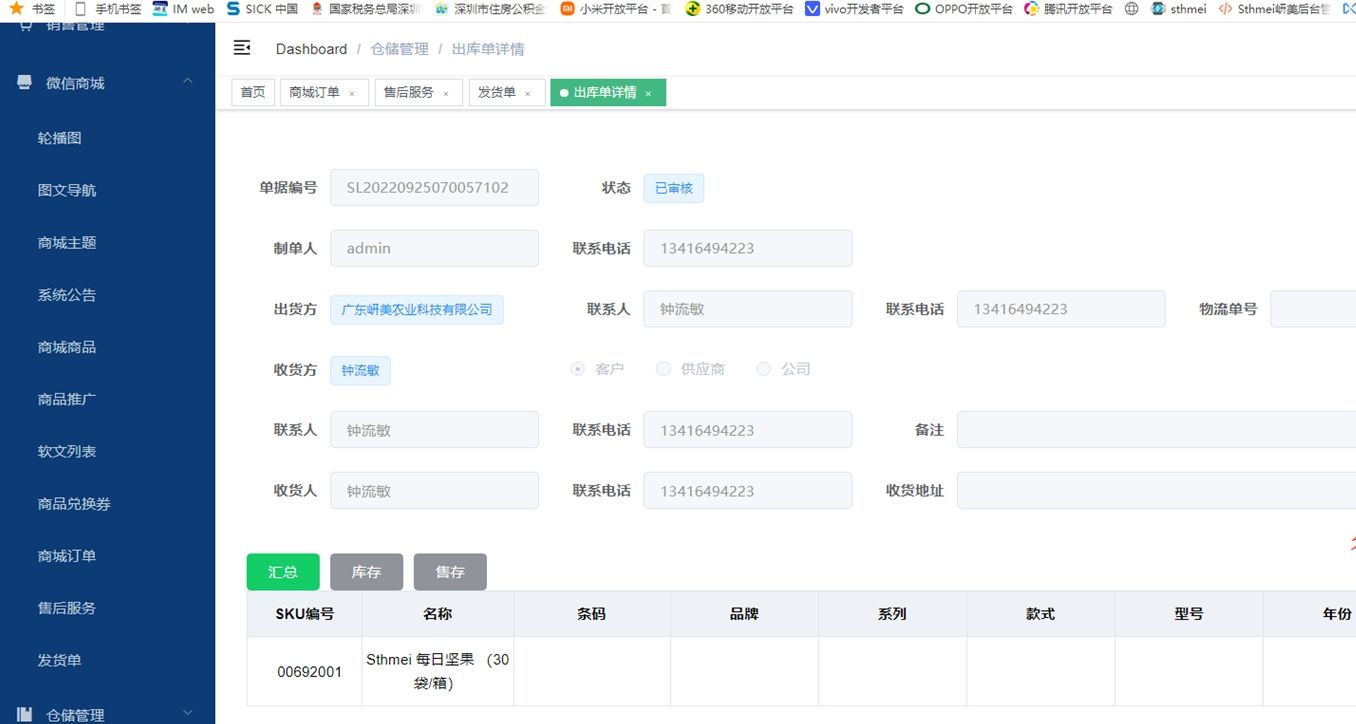Open 商城订单 in the sidebar
Screen dimensions: 1356x724
67,555
